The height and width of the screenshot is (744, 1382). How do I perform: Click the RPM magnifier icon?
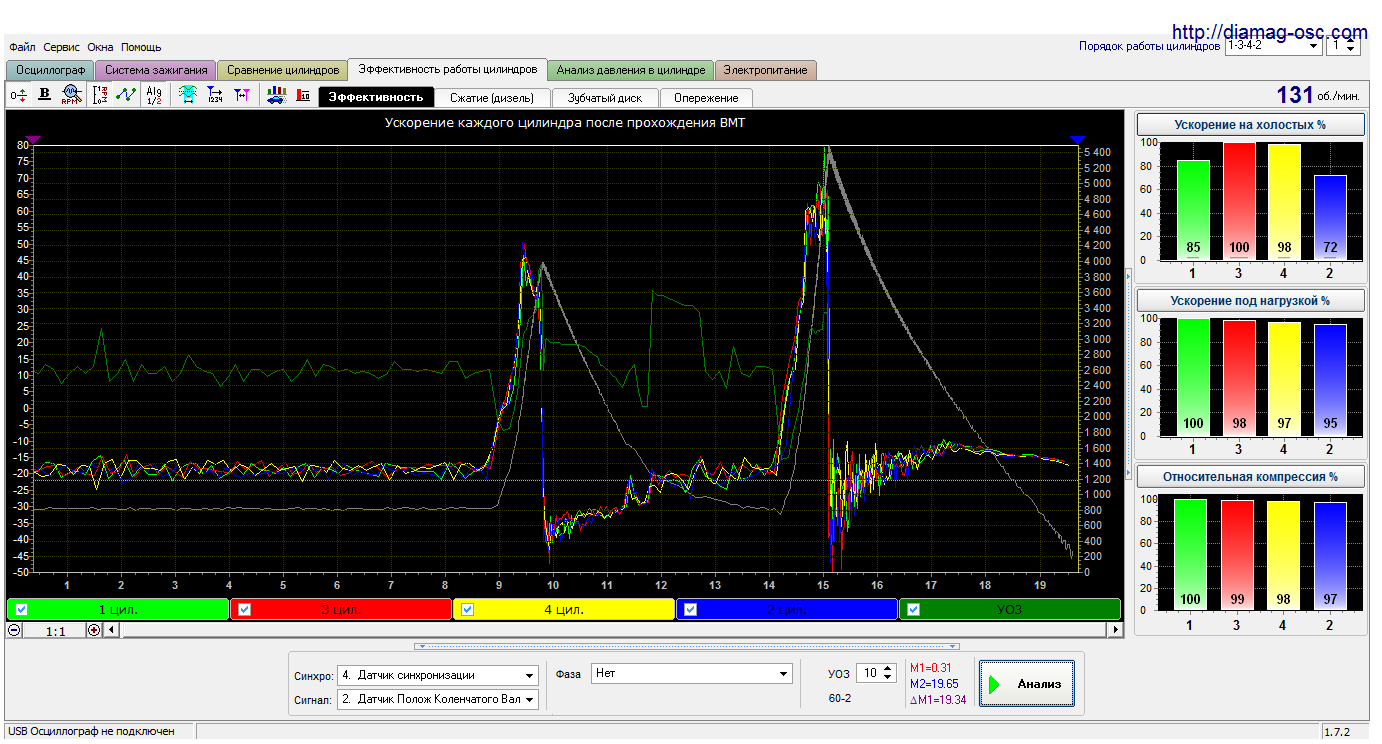pos(70,95)
